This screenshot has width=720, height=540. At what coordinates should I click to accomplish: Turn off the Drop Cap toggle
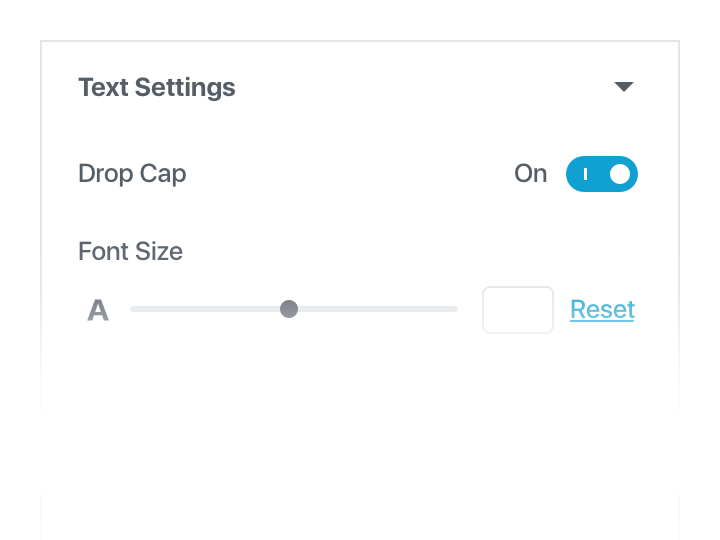pyautogui.click(x=601, y=174)
